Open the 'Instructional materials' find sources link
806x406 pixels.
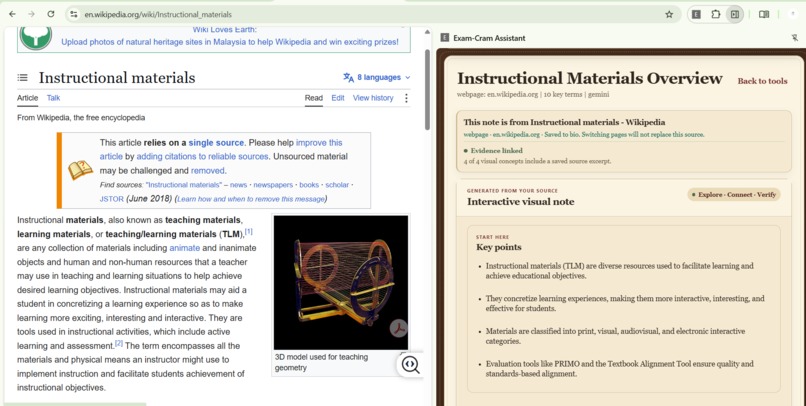click(x=184, y=185)
